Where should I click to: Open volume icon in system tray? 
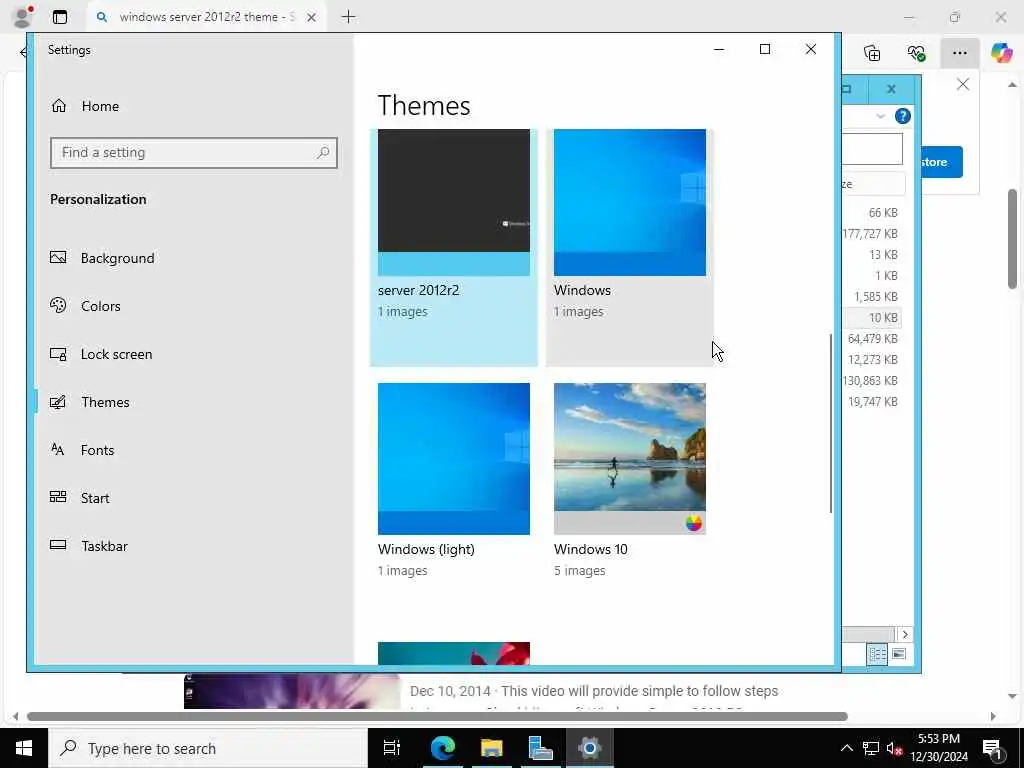click(x=895, y=748)
